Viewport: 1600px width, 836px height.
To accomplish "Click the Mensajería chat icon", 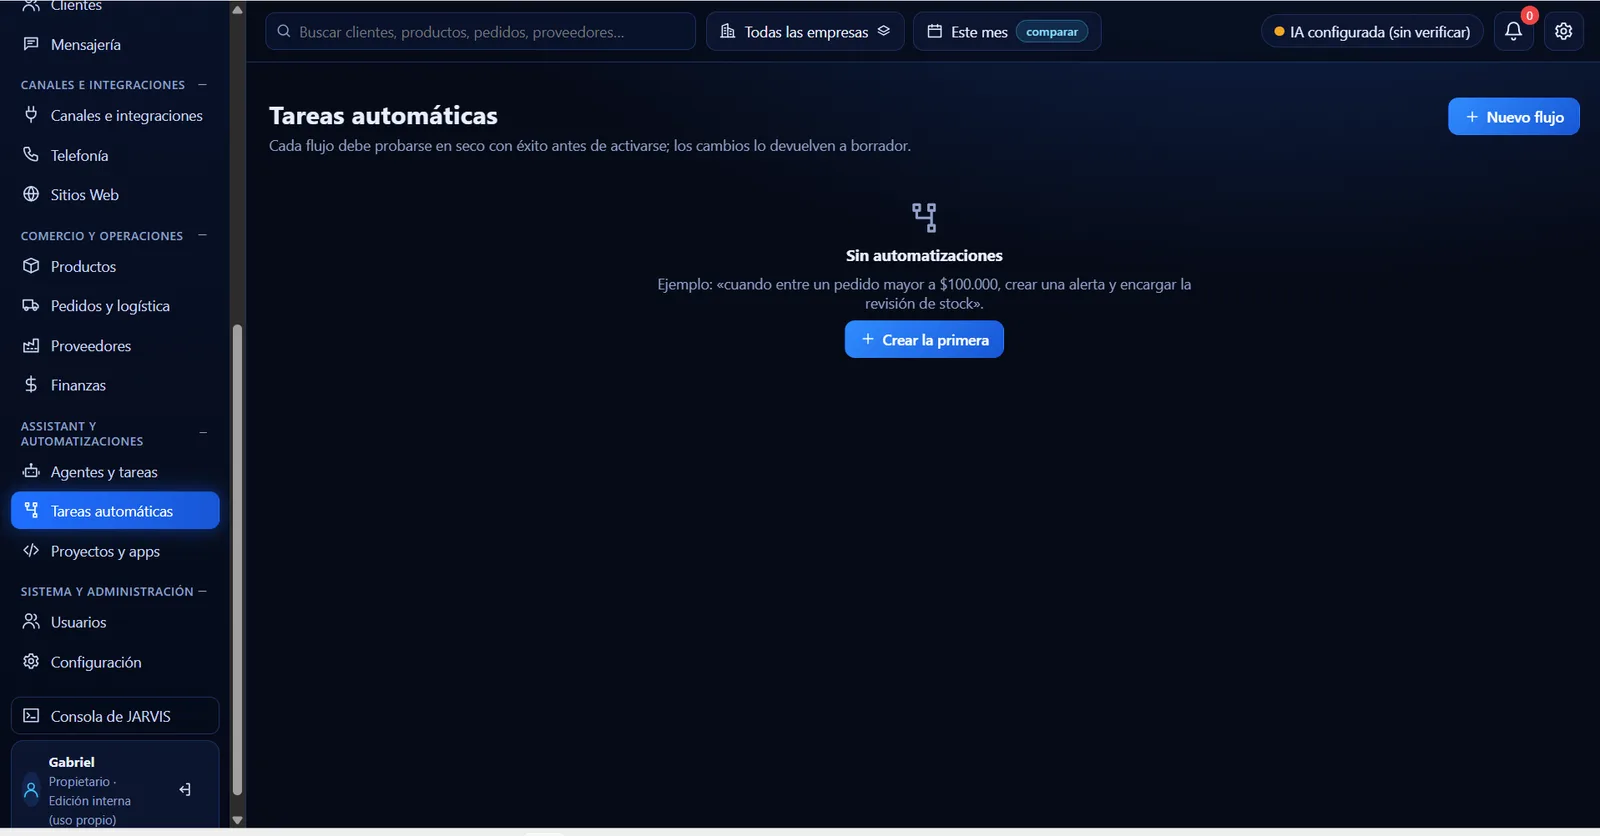I will (x=31, y=44).
